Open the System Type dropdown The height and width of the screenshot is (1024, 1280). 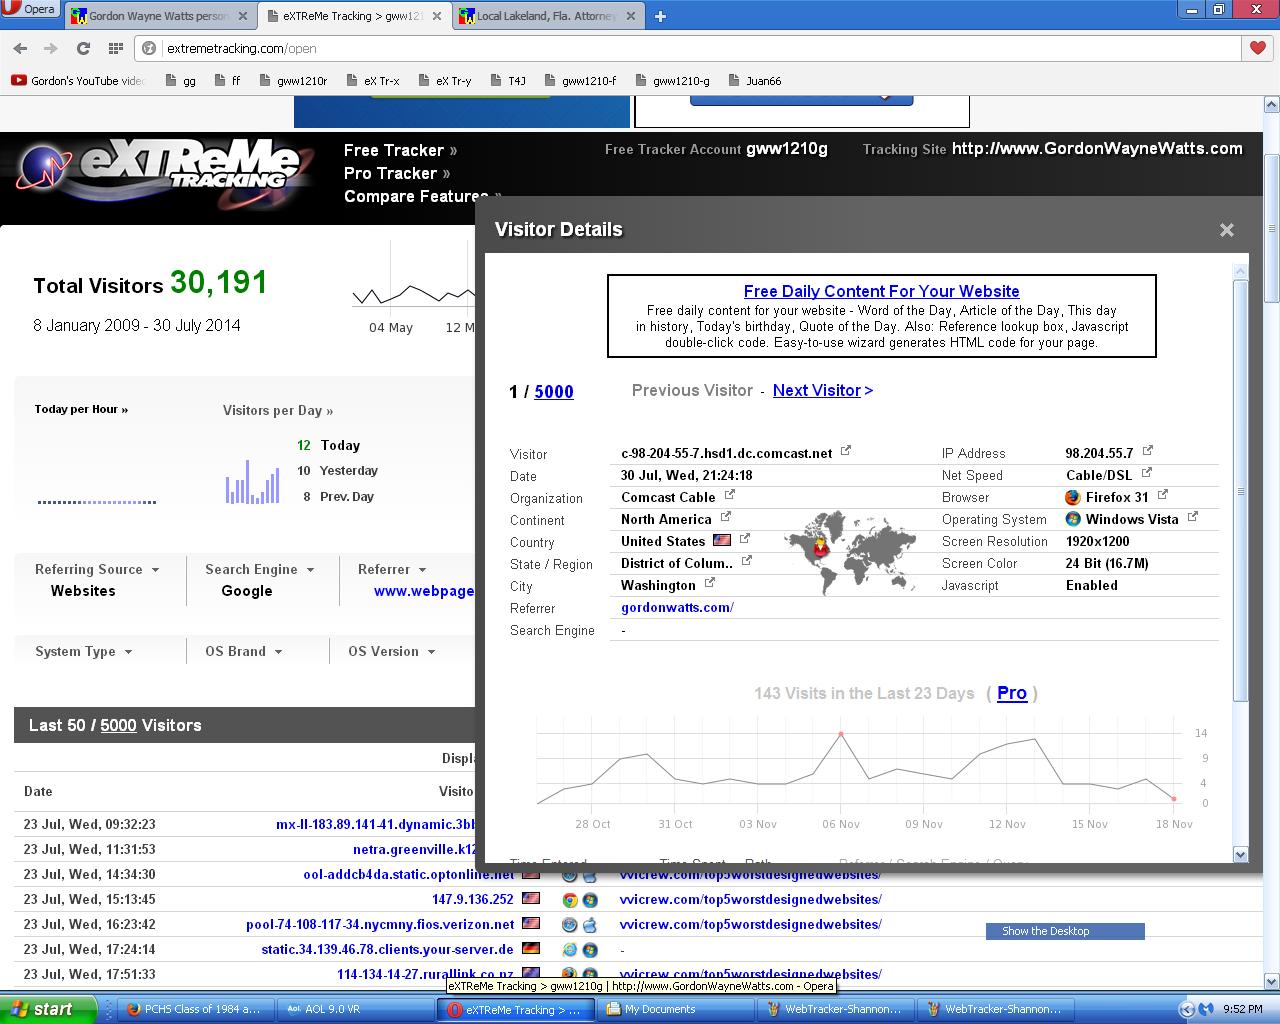(83, 651)
